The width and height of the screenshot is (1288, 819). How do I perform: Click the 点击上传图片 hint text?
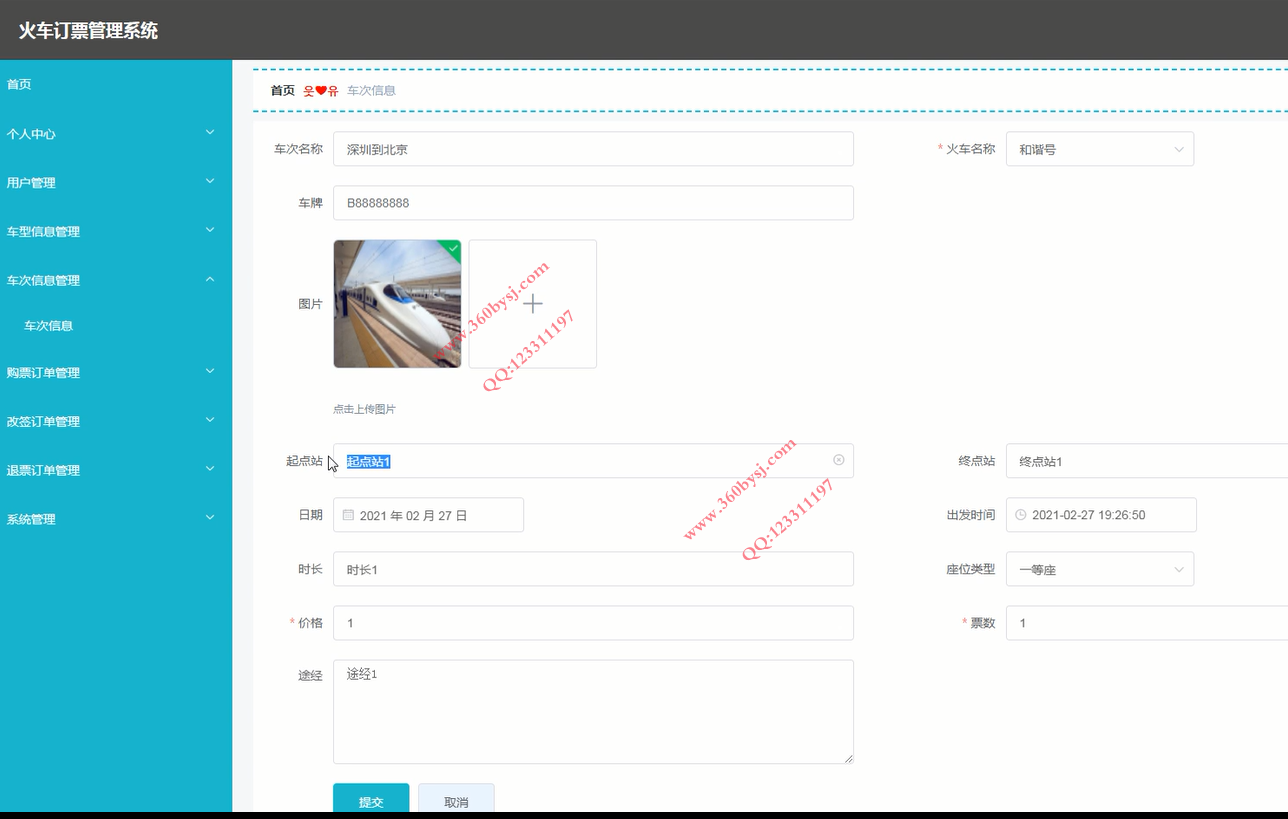pyautogui.click(x=364, y=409)
